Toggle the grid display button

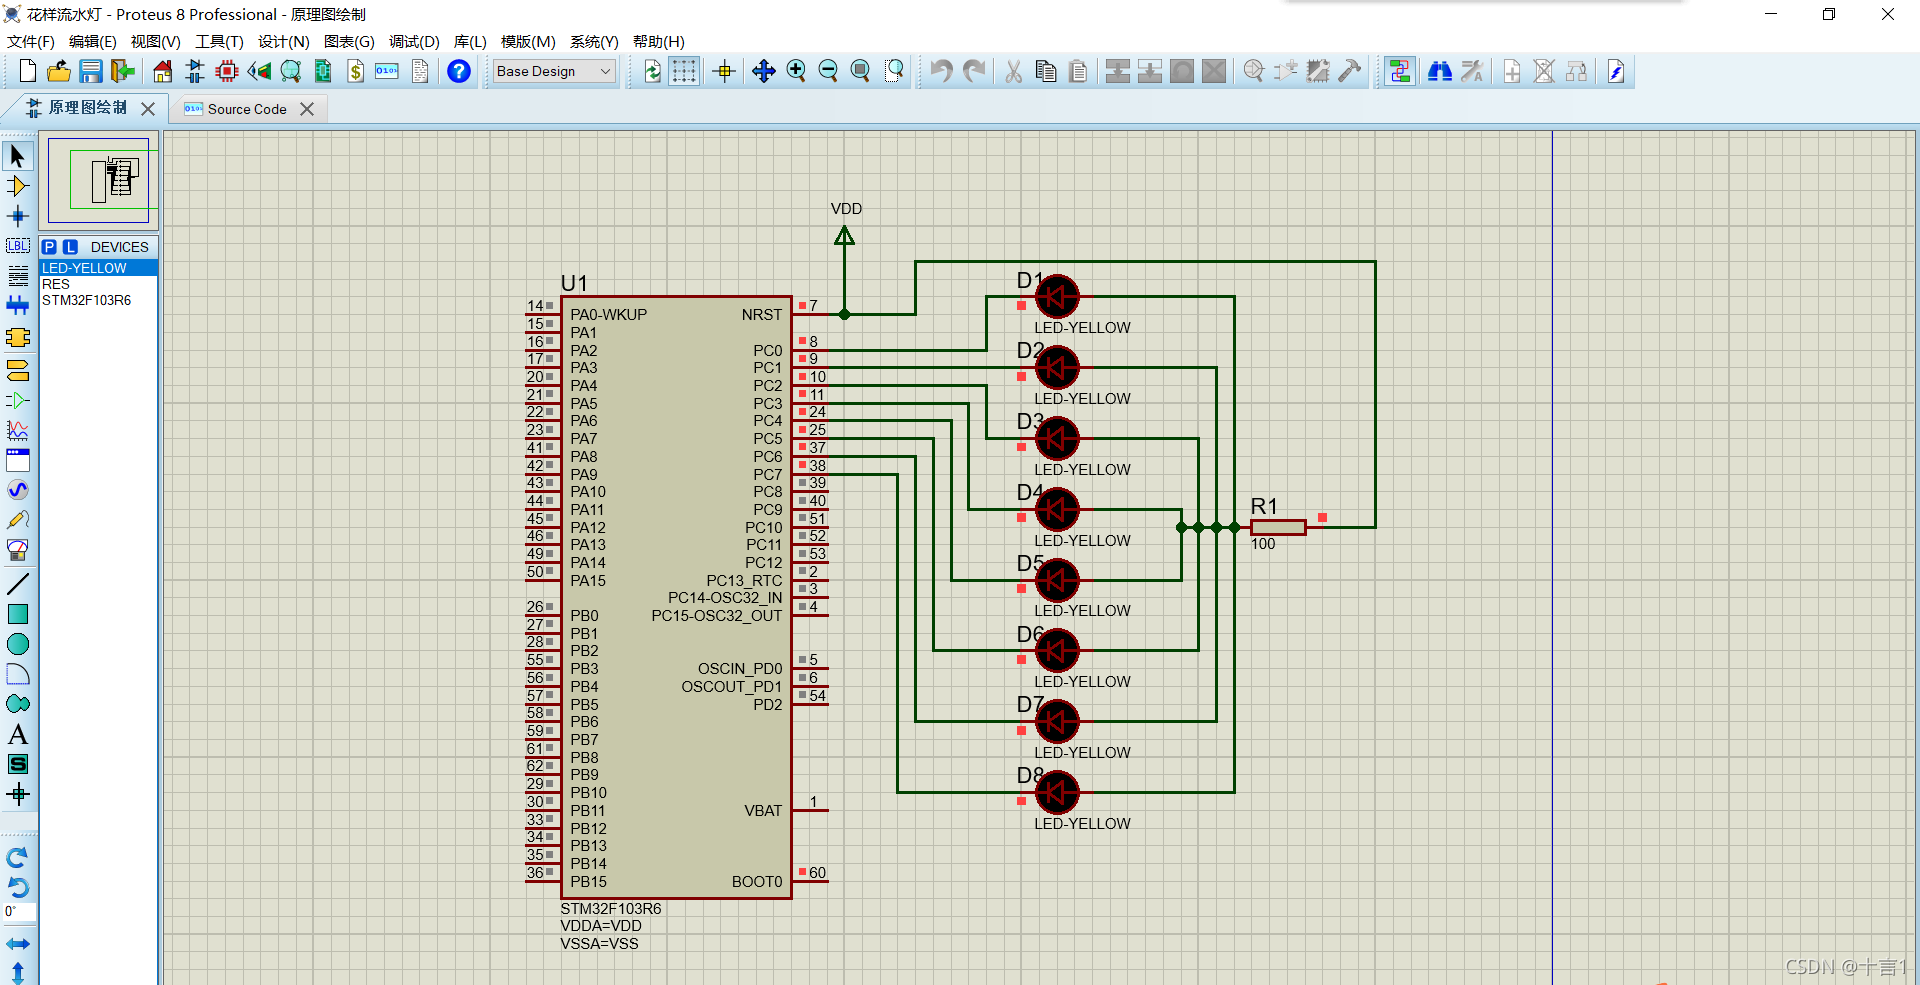coord(684,71)
